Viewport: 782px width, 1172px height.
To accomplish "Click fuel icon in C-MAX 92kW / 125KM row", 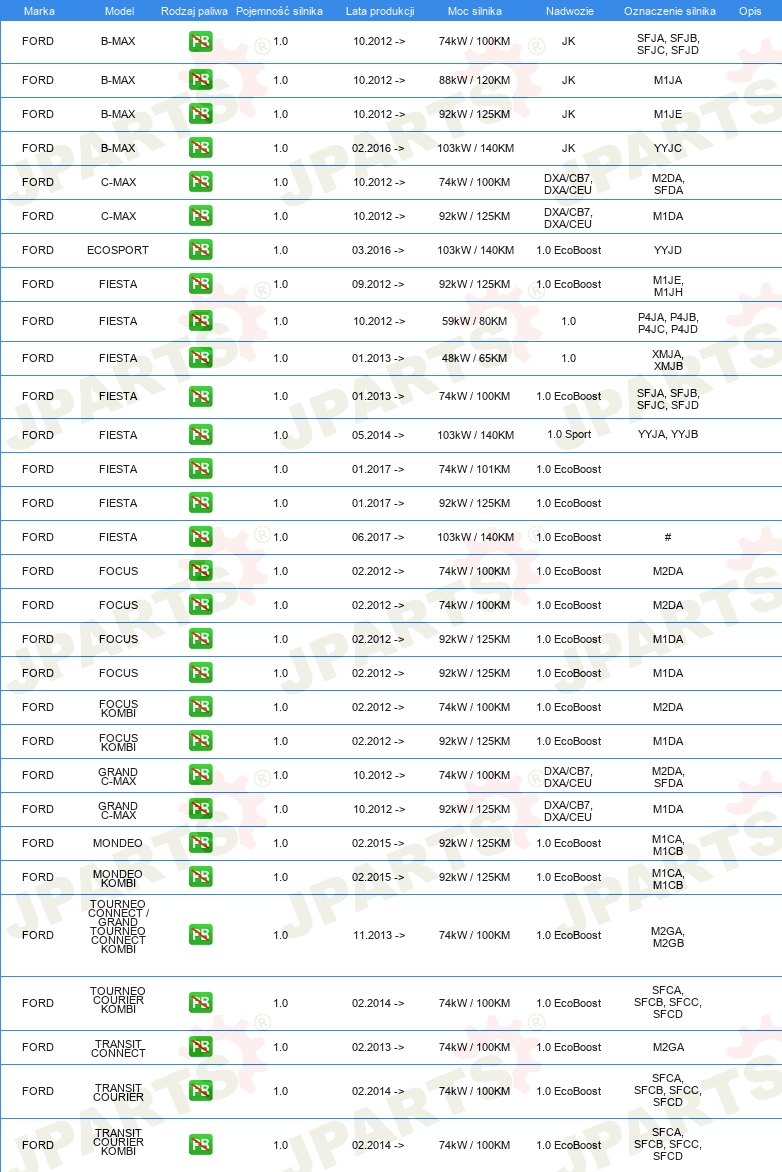I will [200, 216].
